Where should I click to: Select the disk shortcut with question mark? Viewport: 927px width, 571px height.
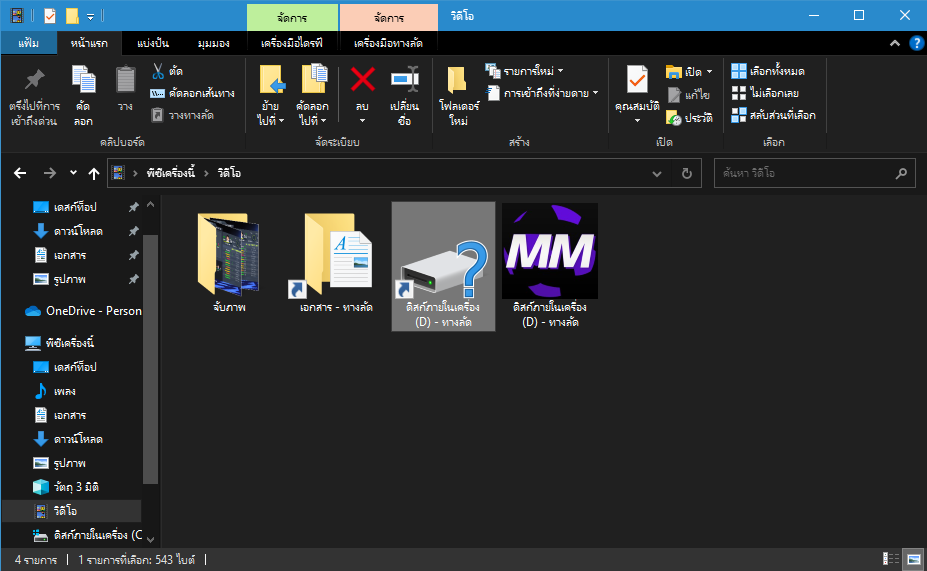443,266
